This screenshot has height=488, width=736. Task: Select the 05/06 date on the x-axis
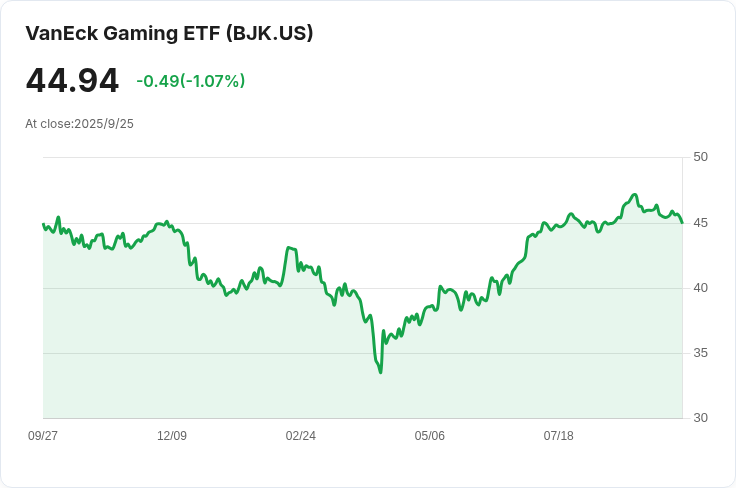click(430, 436)
